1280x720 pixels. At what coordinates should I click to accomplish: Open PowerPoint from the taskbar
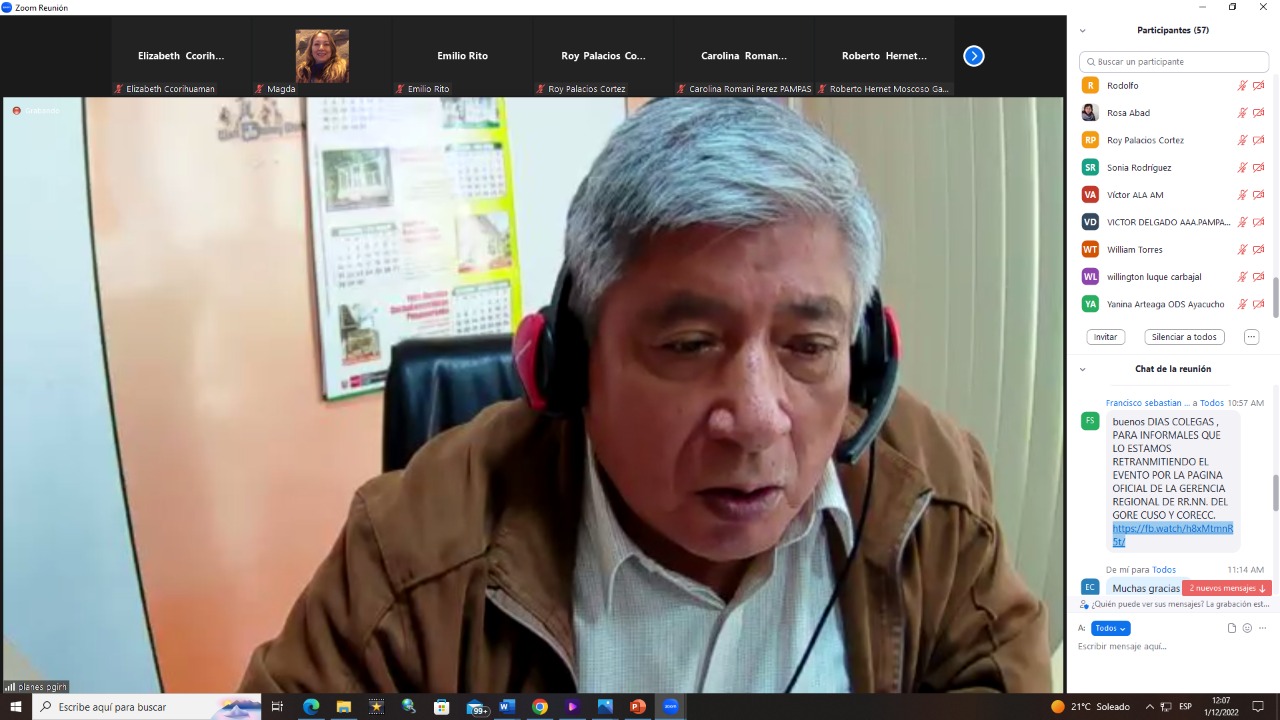(637, 707)
